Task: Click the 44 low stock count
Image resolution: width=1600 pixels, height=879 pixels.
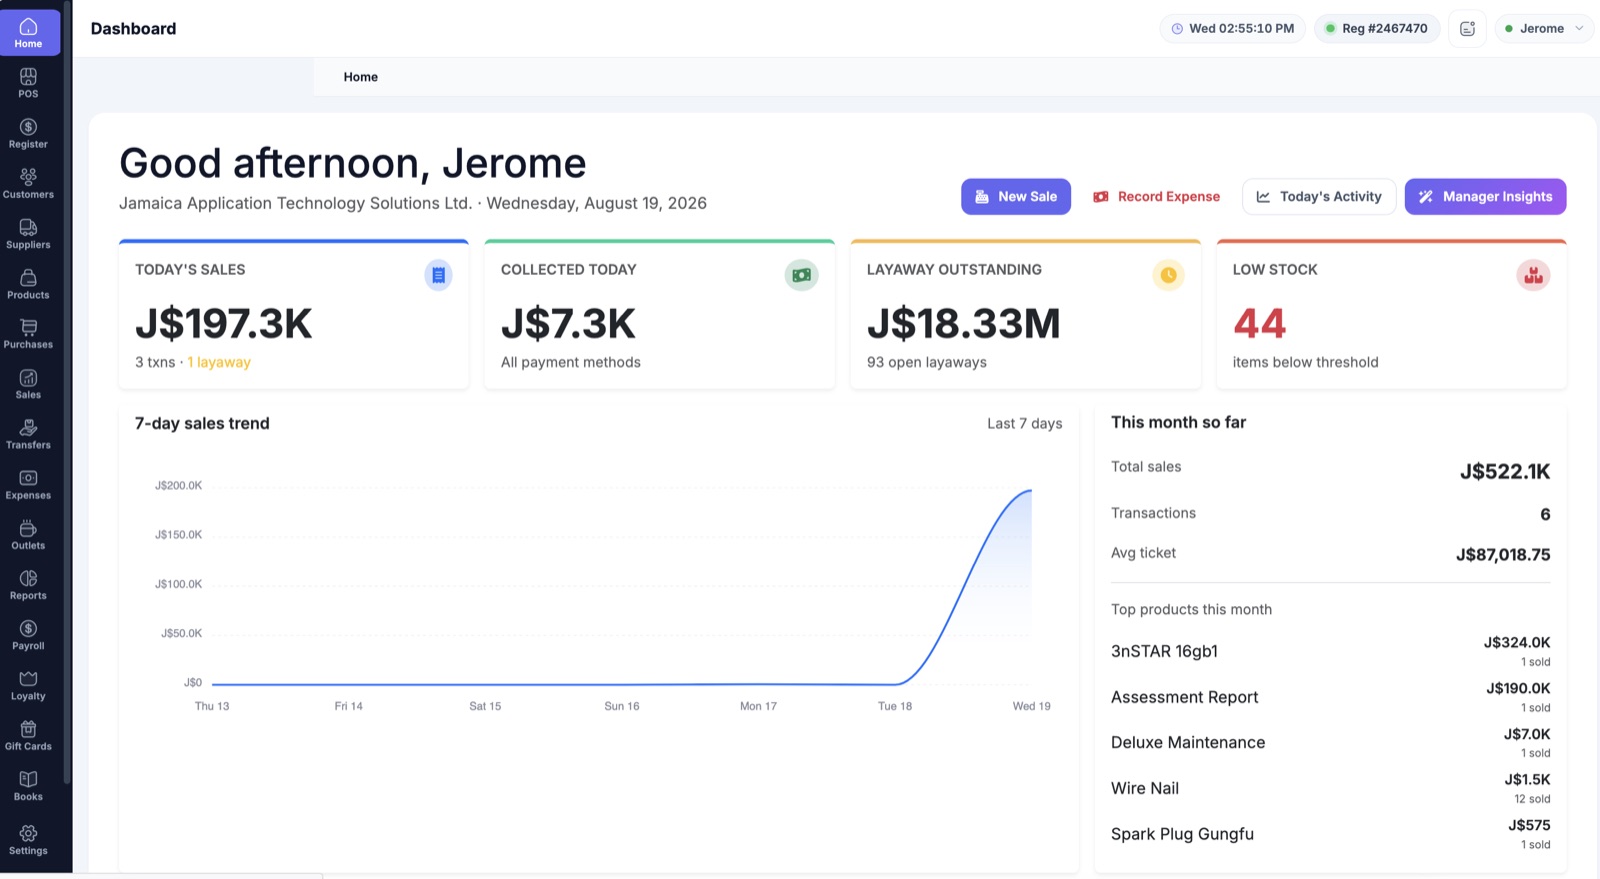Action: [x=1260, y=323]
